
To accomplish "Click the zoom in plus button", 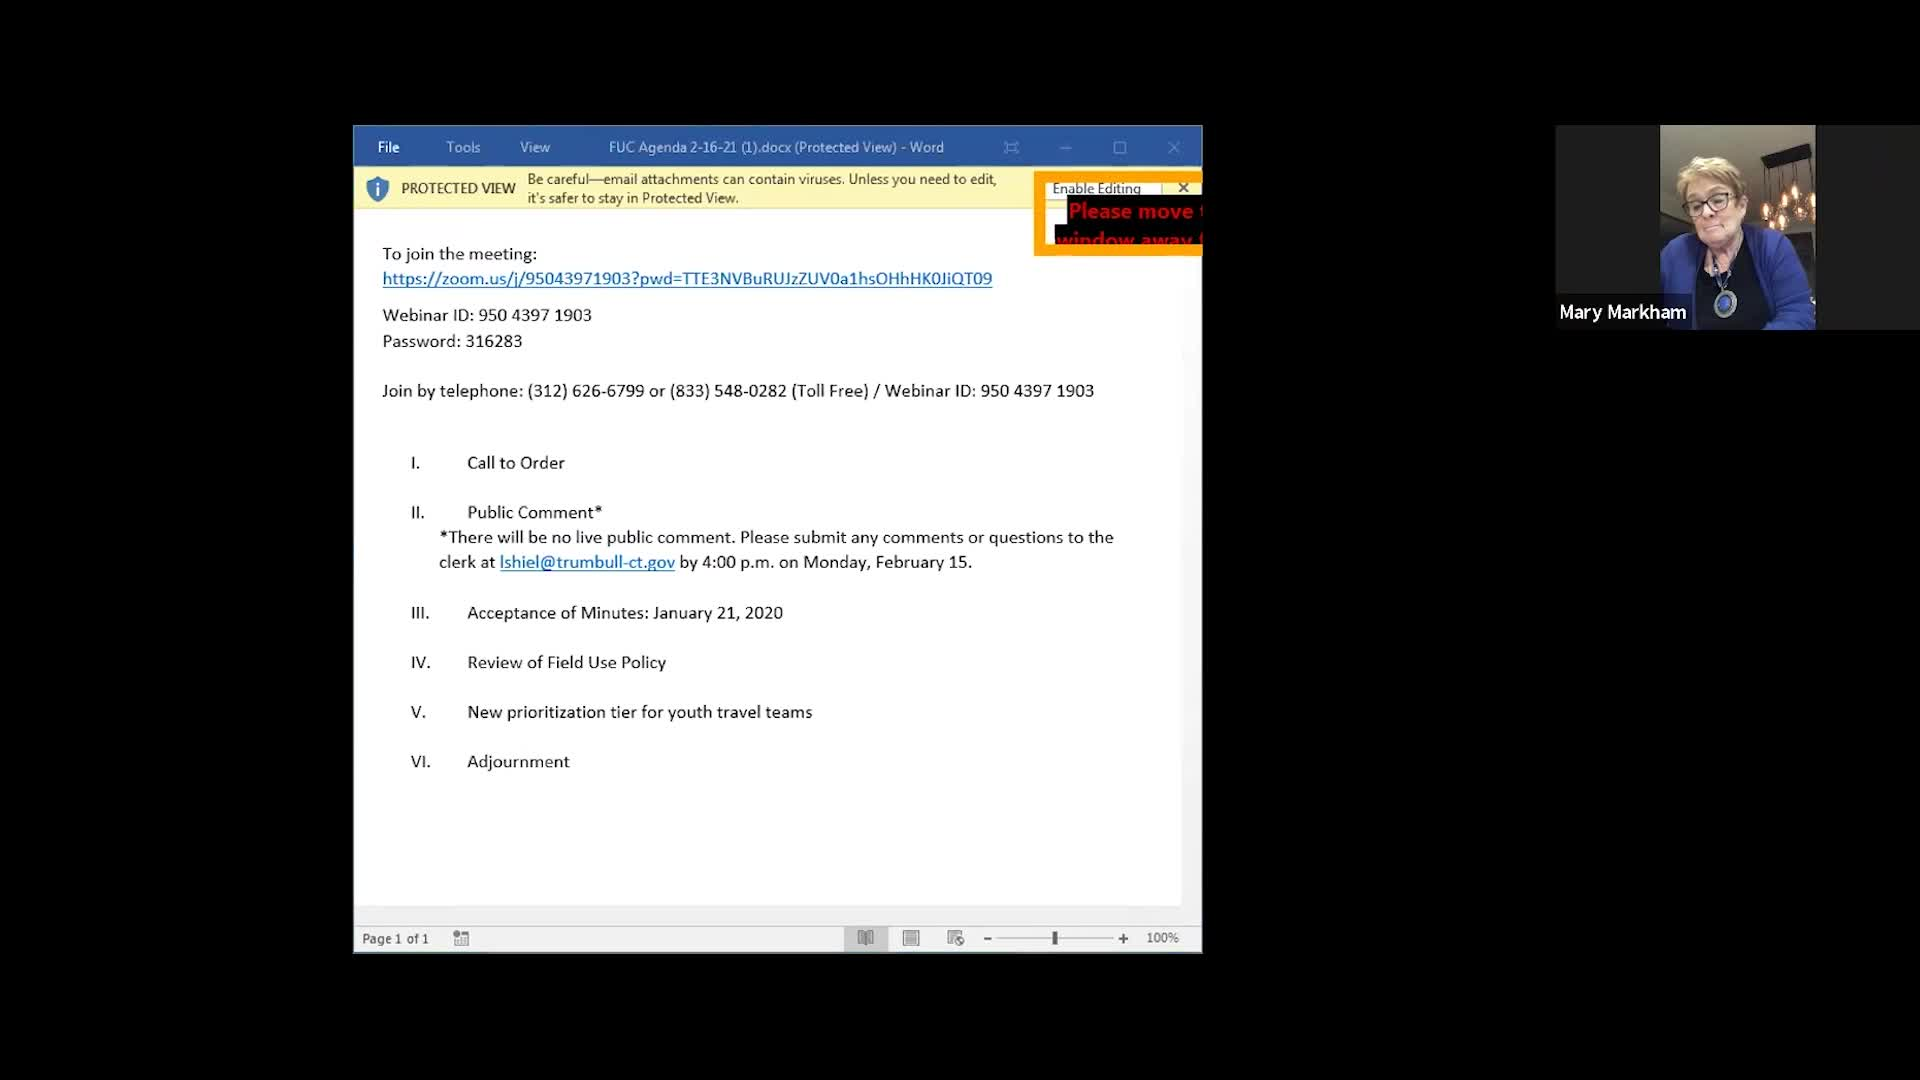I will (x=1123, y=938).
